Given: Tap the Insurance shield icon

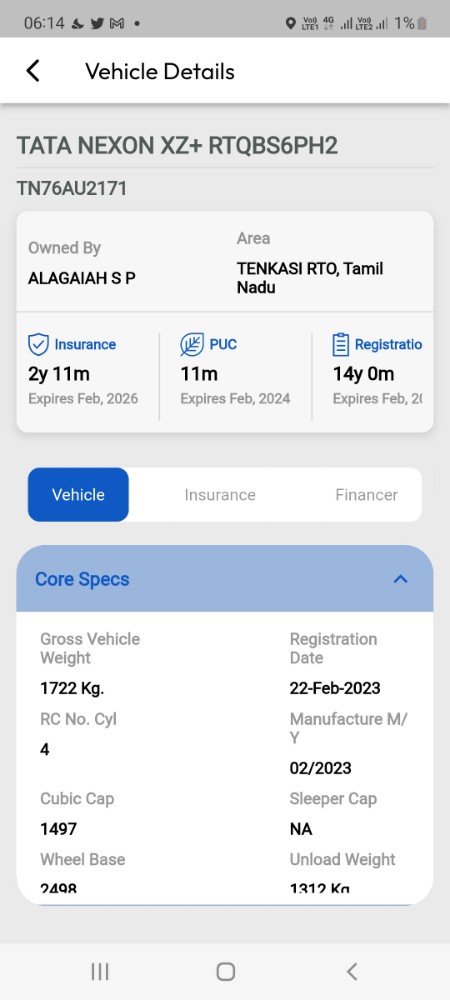Looking at the screenshot, I should tap(38, 344).
